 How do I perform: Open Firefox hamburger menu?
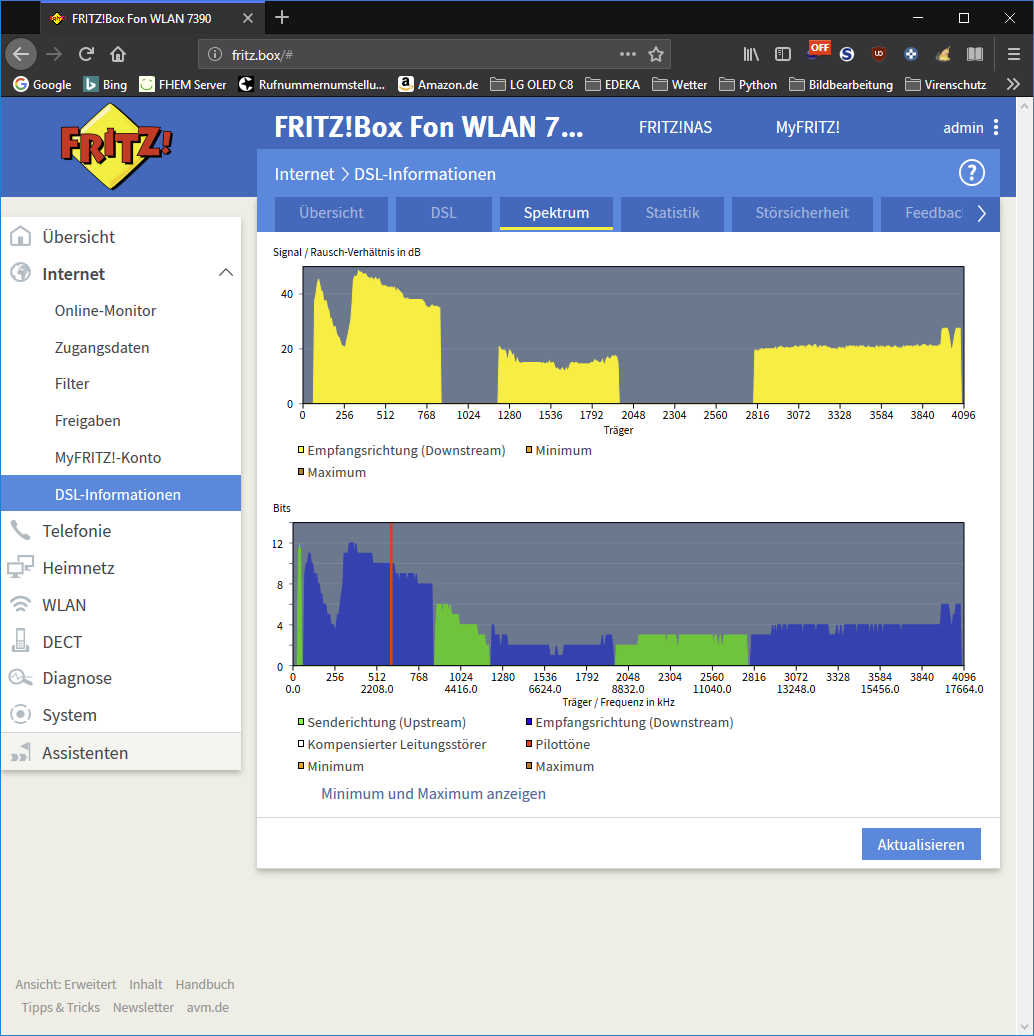[x=1013, y=54]
